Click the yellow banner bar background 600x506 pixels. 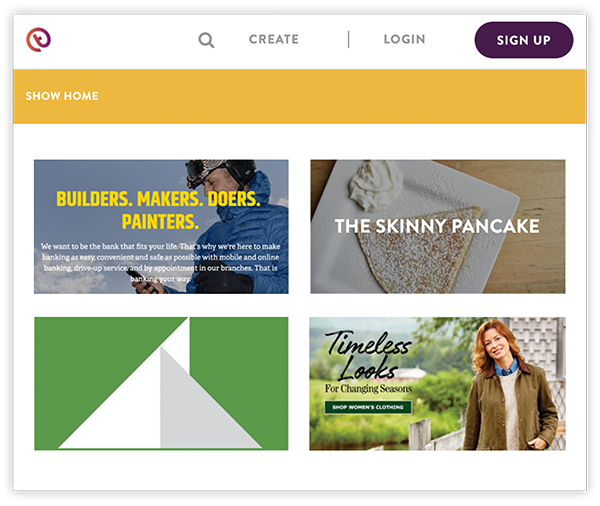click(x=300, y=96)
